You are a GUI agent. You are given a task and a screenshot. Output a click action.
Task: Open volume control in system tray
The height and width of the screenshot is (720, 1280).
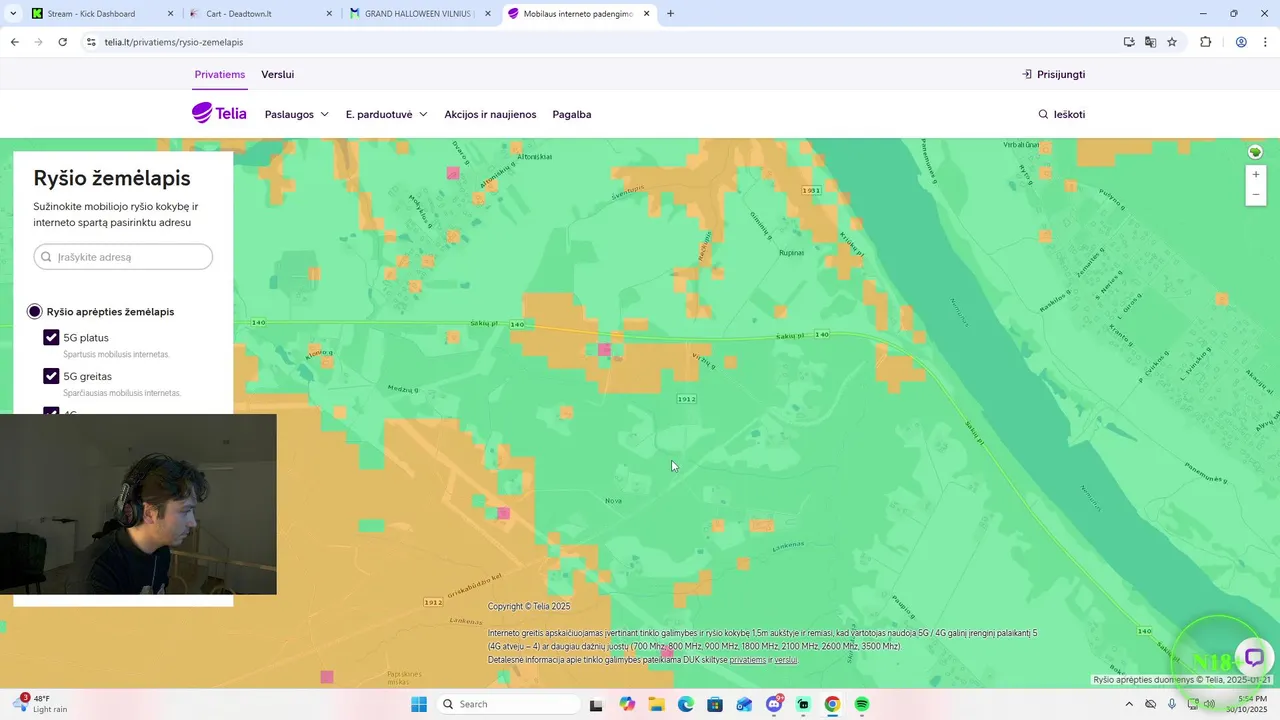[1210, 704]
